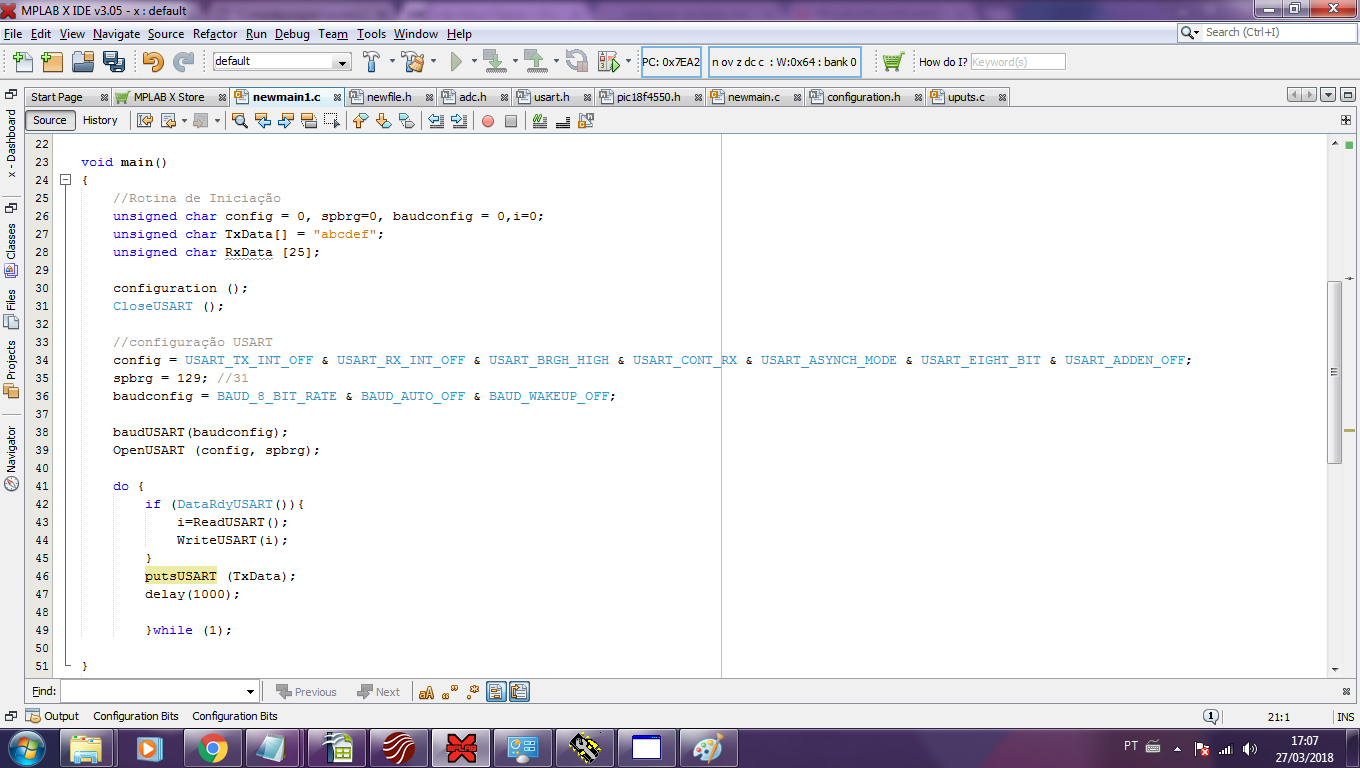1360x768 pixels.
Task: Click the New File toolbar icon
Action: pos(23,61)
